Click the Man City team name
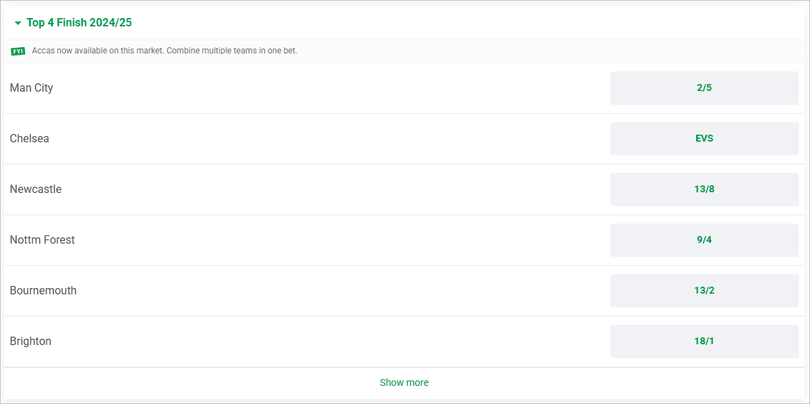 click(31, 88)
